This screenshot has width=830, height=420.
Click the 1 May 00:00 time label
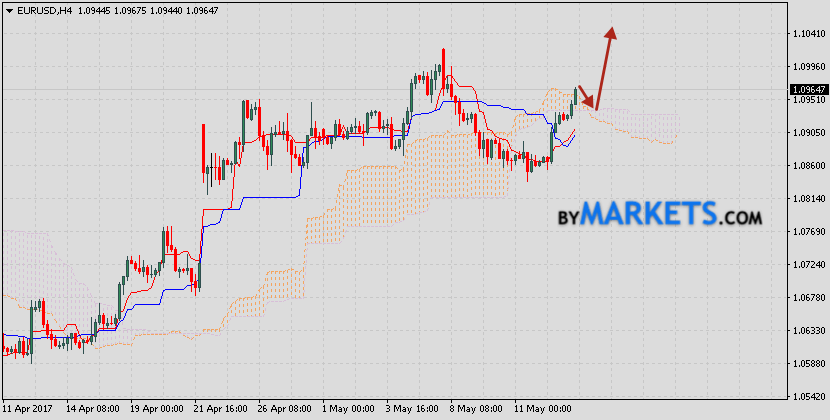[x=346, y=409]
